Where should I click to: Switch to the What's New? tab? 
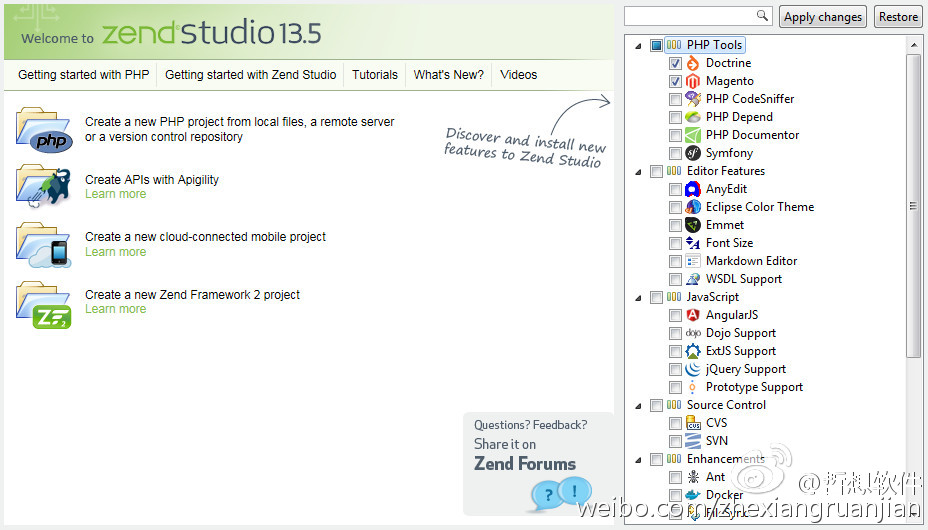click(449, 75)
